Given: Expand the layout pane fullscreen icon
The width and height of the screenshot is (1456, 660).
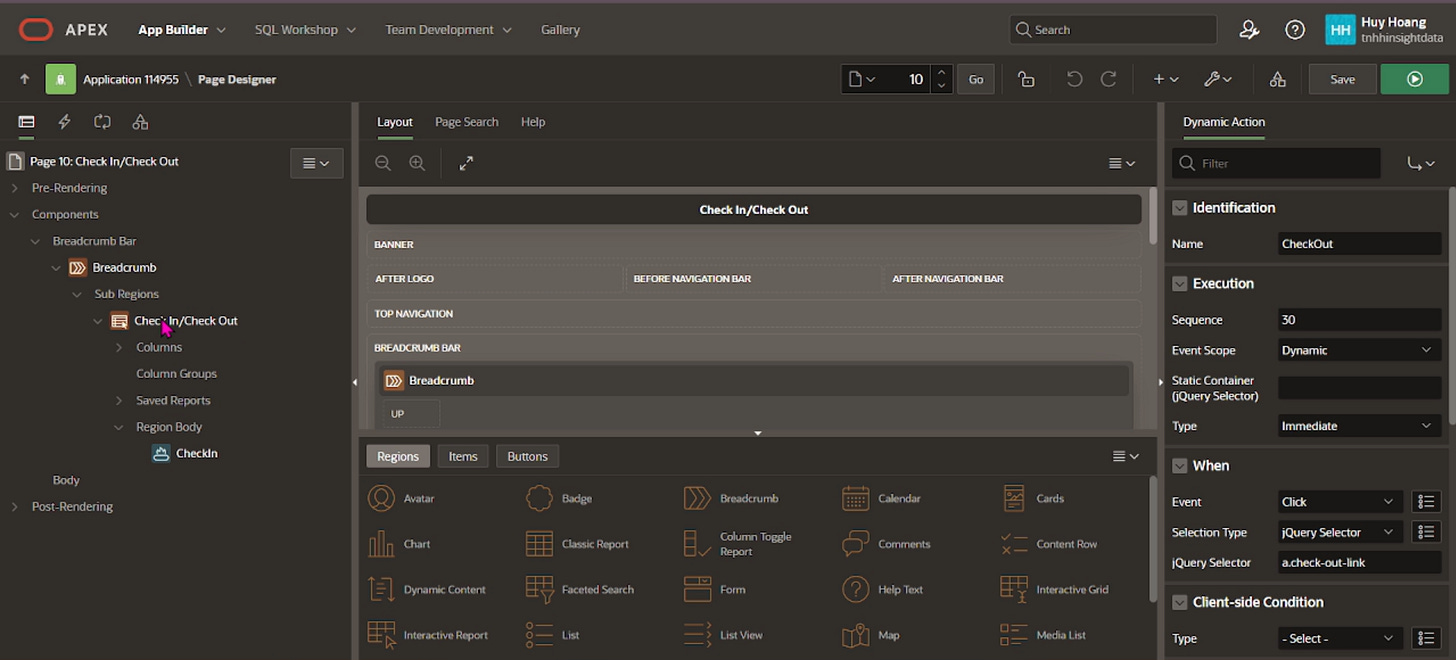Looking at the screenshot, I should 466,163.
